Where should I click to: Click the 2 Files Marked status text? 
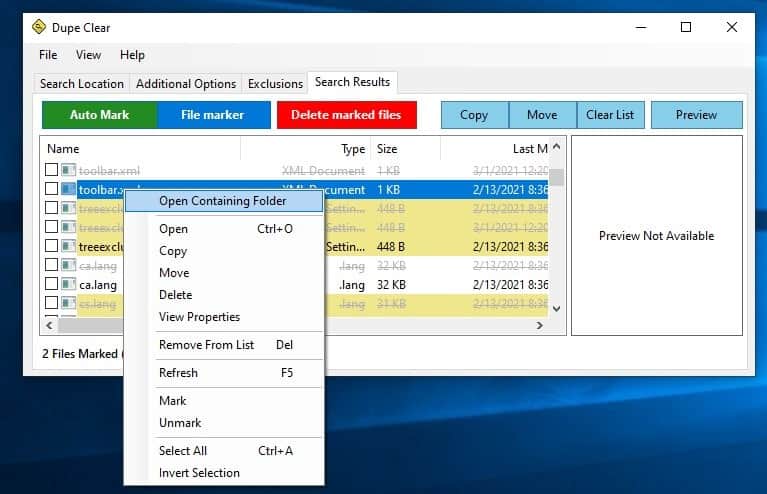[80, 354]
